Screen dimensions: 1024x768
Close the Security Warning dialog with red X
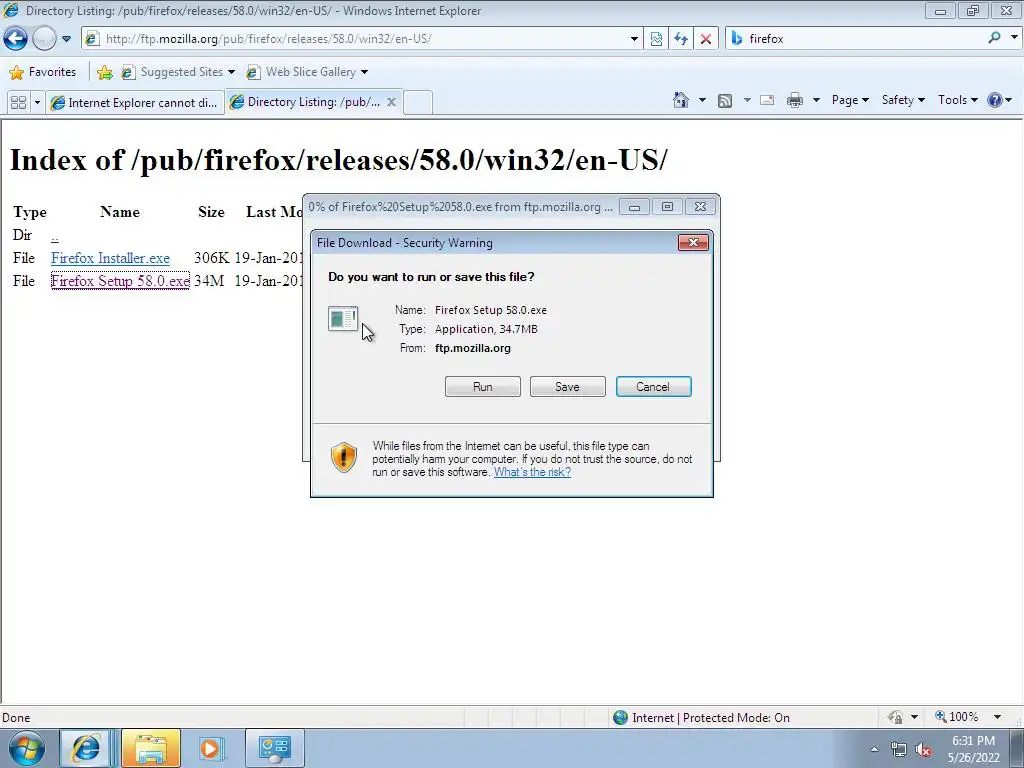693,243
